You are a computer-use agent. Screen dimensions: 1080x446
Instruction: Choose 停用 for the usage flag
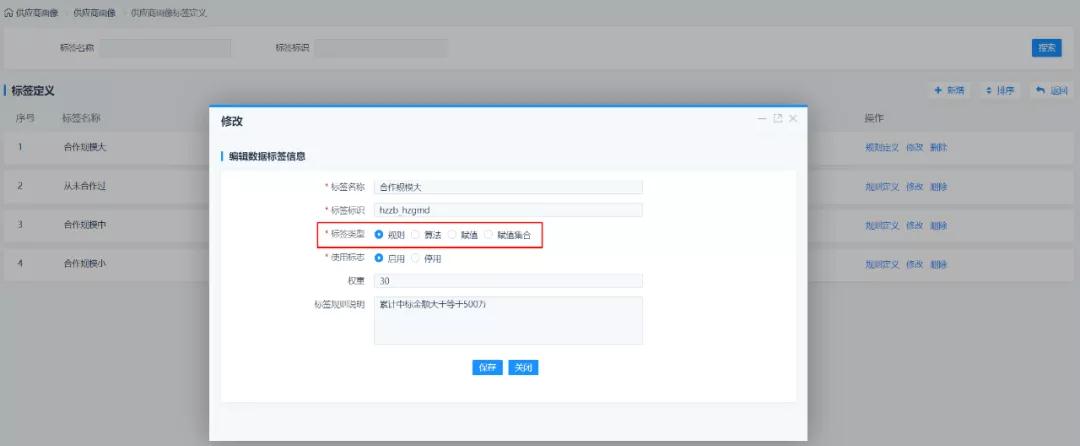click(415, 258)
